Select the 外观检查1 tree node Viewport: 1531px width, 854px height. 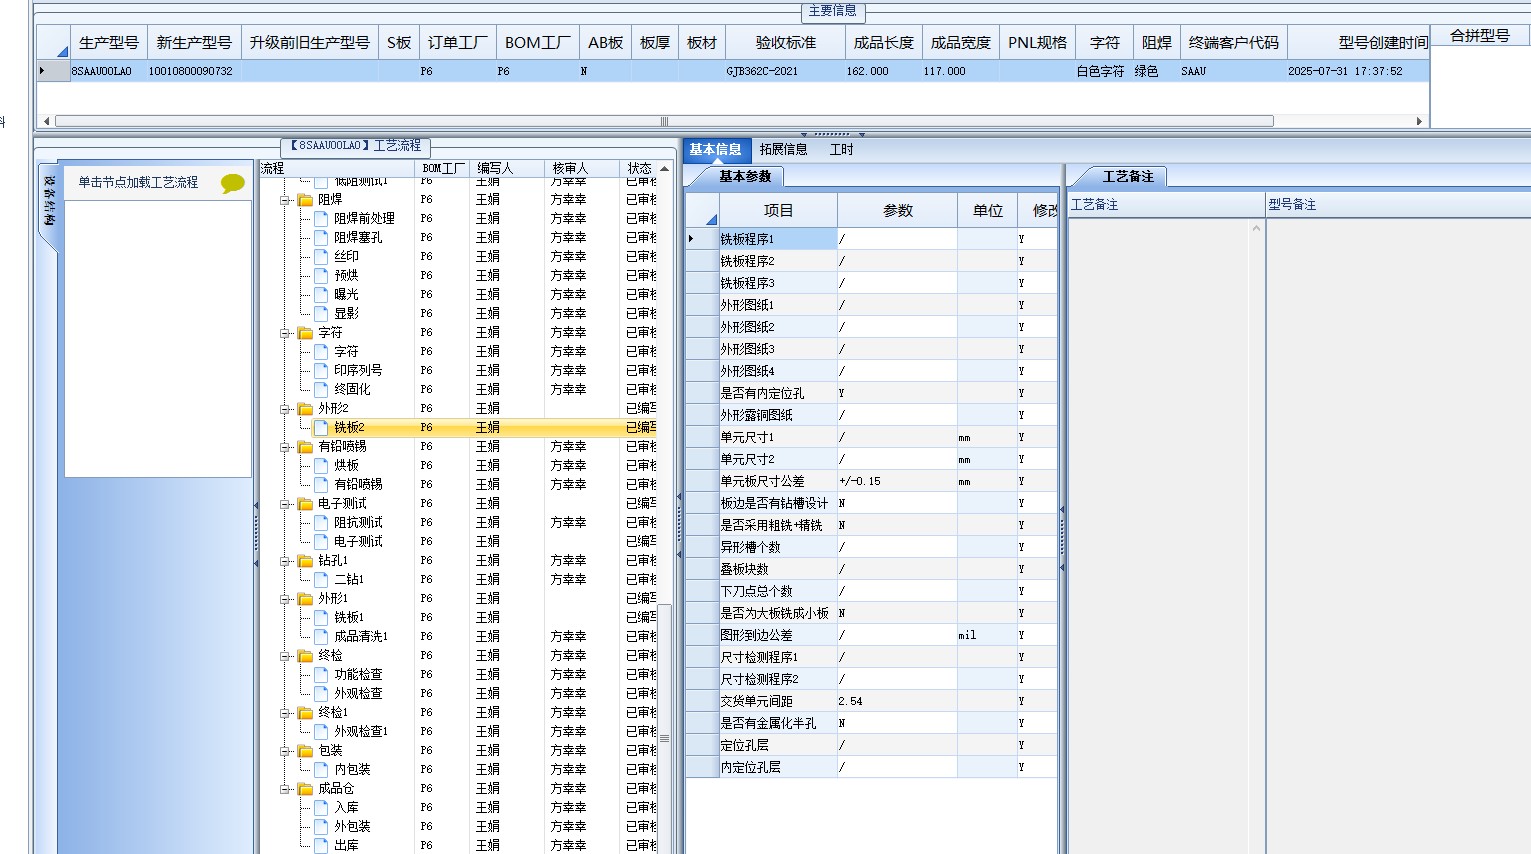[x=361, y=732]
